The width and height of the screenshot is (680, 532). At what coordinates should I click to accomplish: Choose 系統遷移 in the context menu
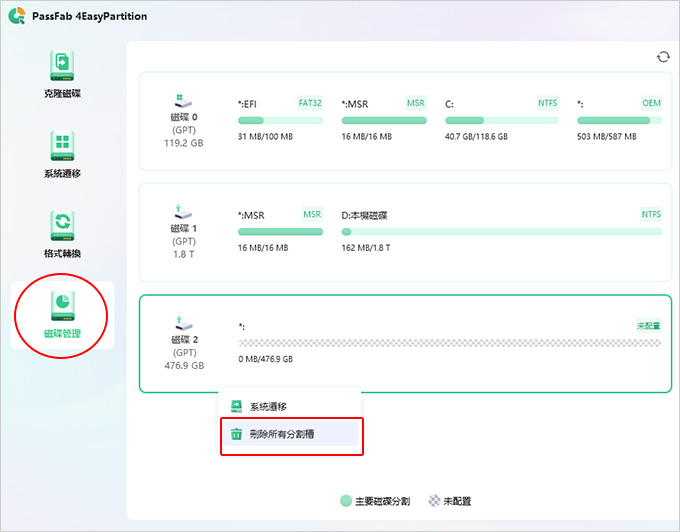click(x=290, y=406)
